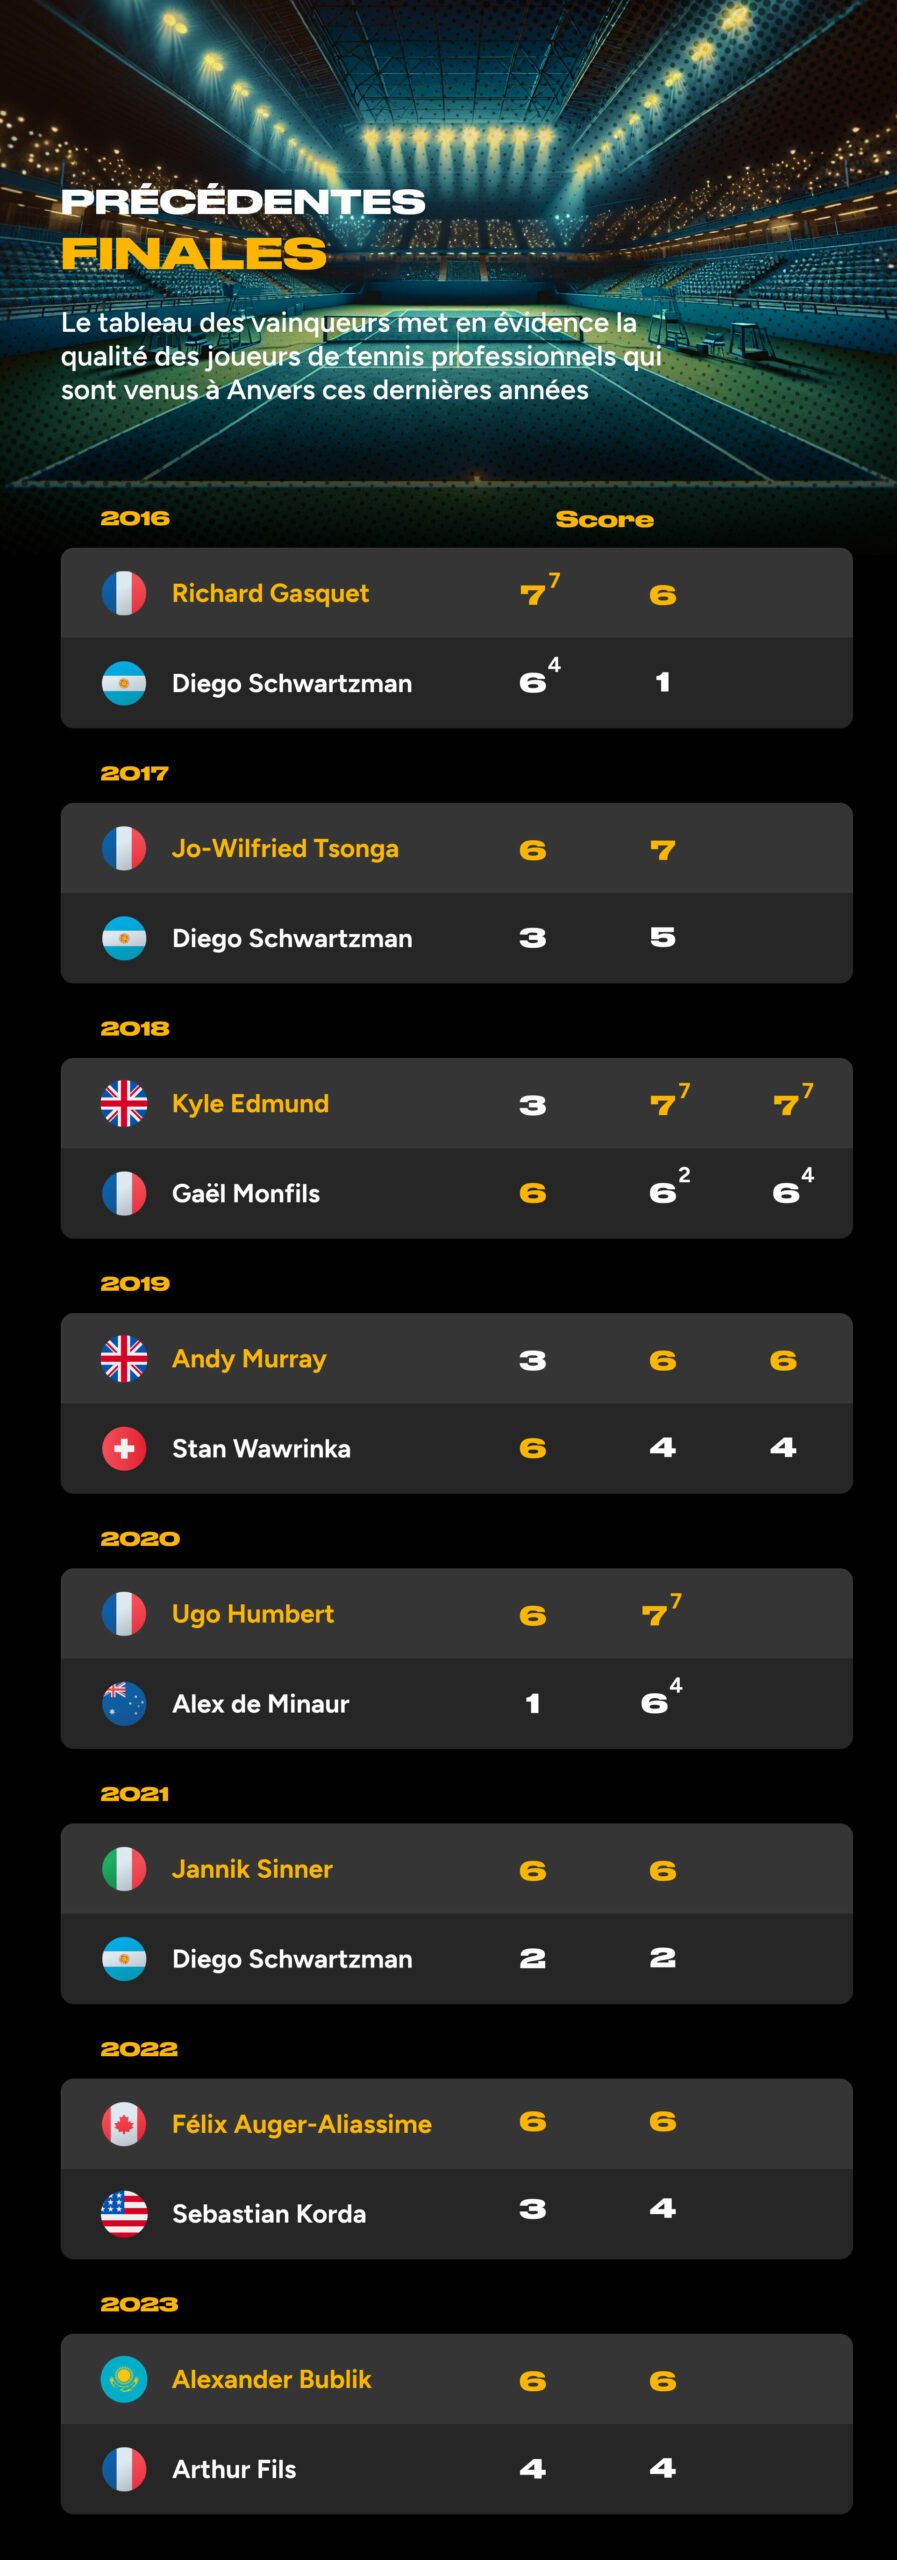Select the Andy Murray winner name
Screen dimensions: 897x2560
pos(249,1359)
